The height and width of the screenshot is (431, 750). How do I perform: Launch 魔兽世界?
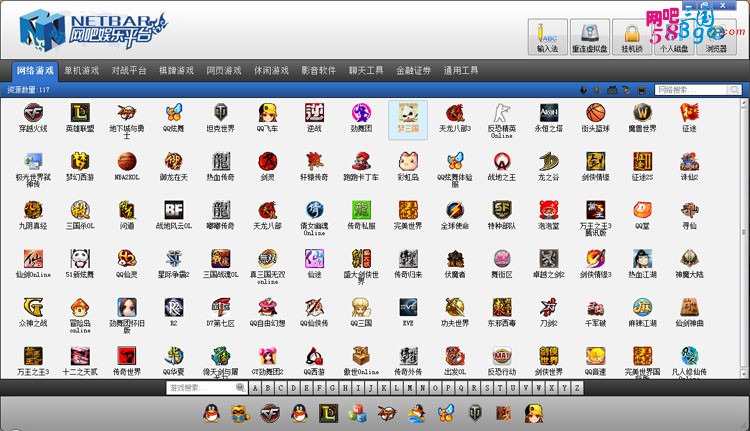pos(642,118)
